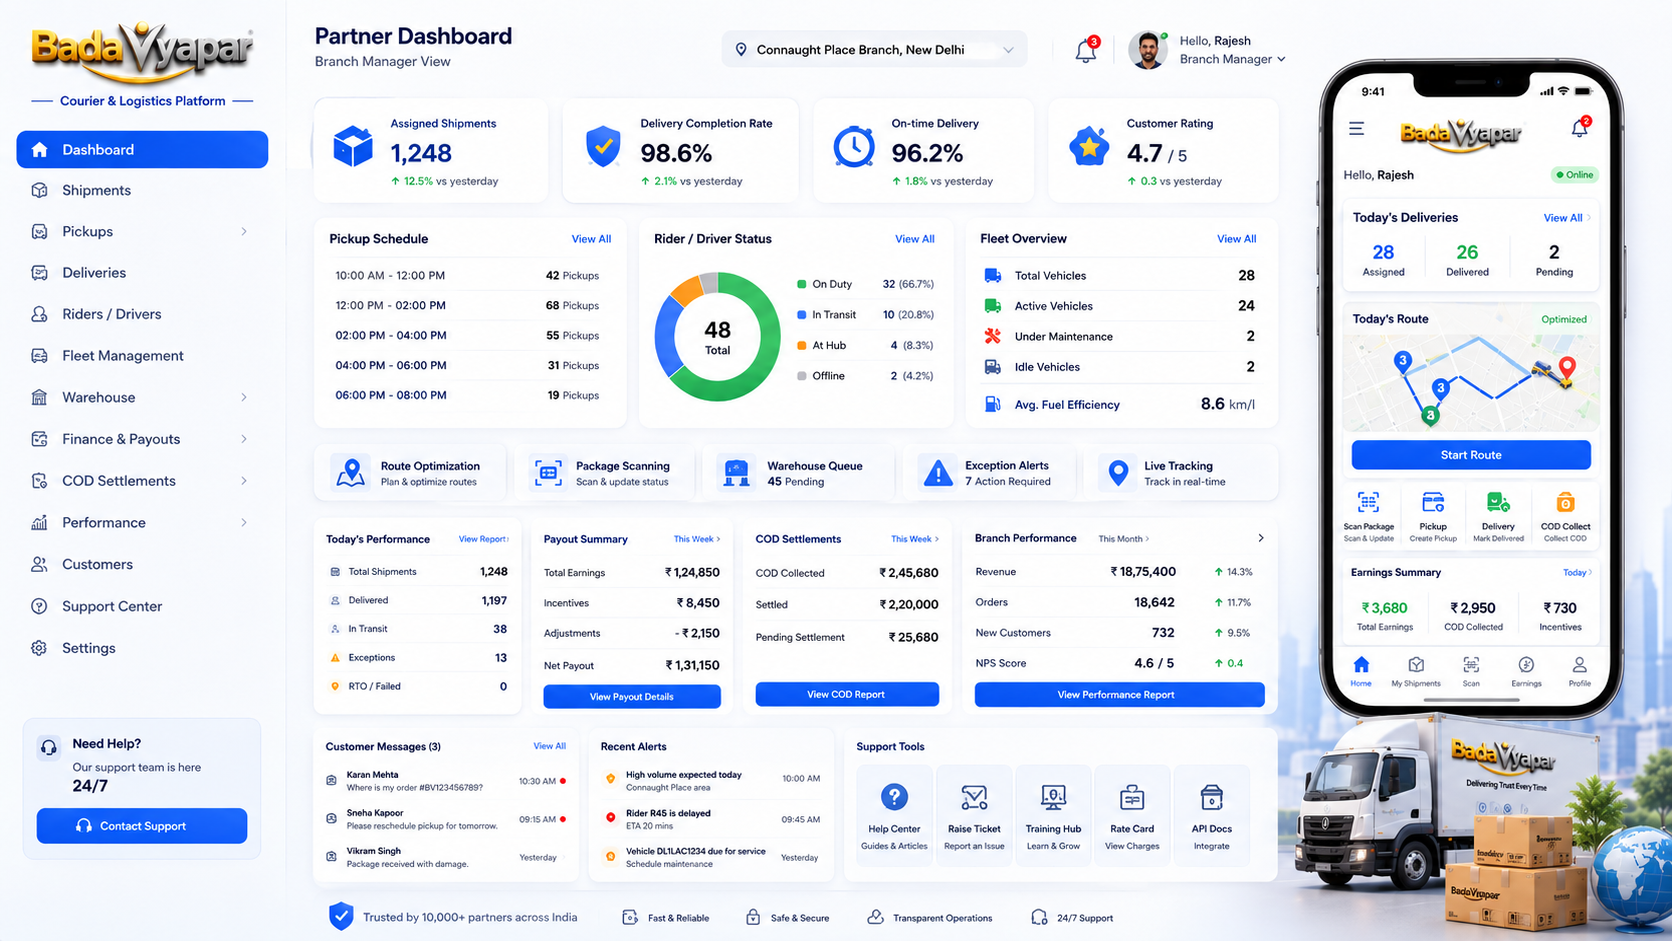Open Branch Performance This Month selector
The height and width of the screenshot is (941, 1672).
[x=1123, y=539]
